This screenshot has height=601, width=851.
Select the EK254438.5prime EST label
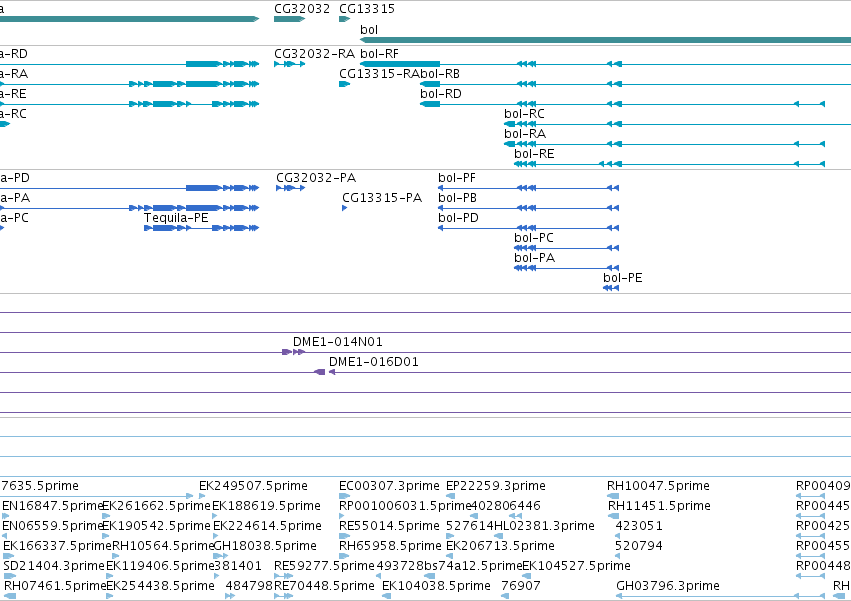(161, 586)
